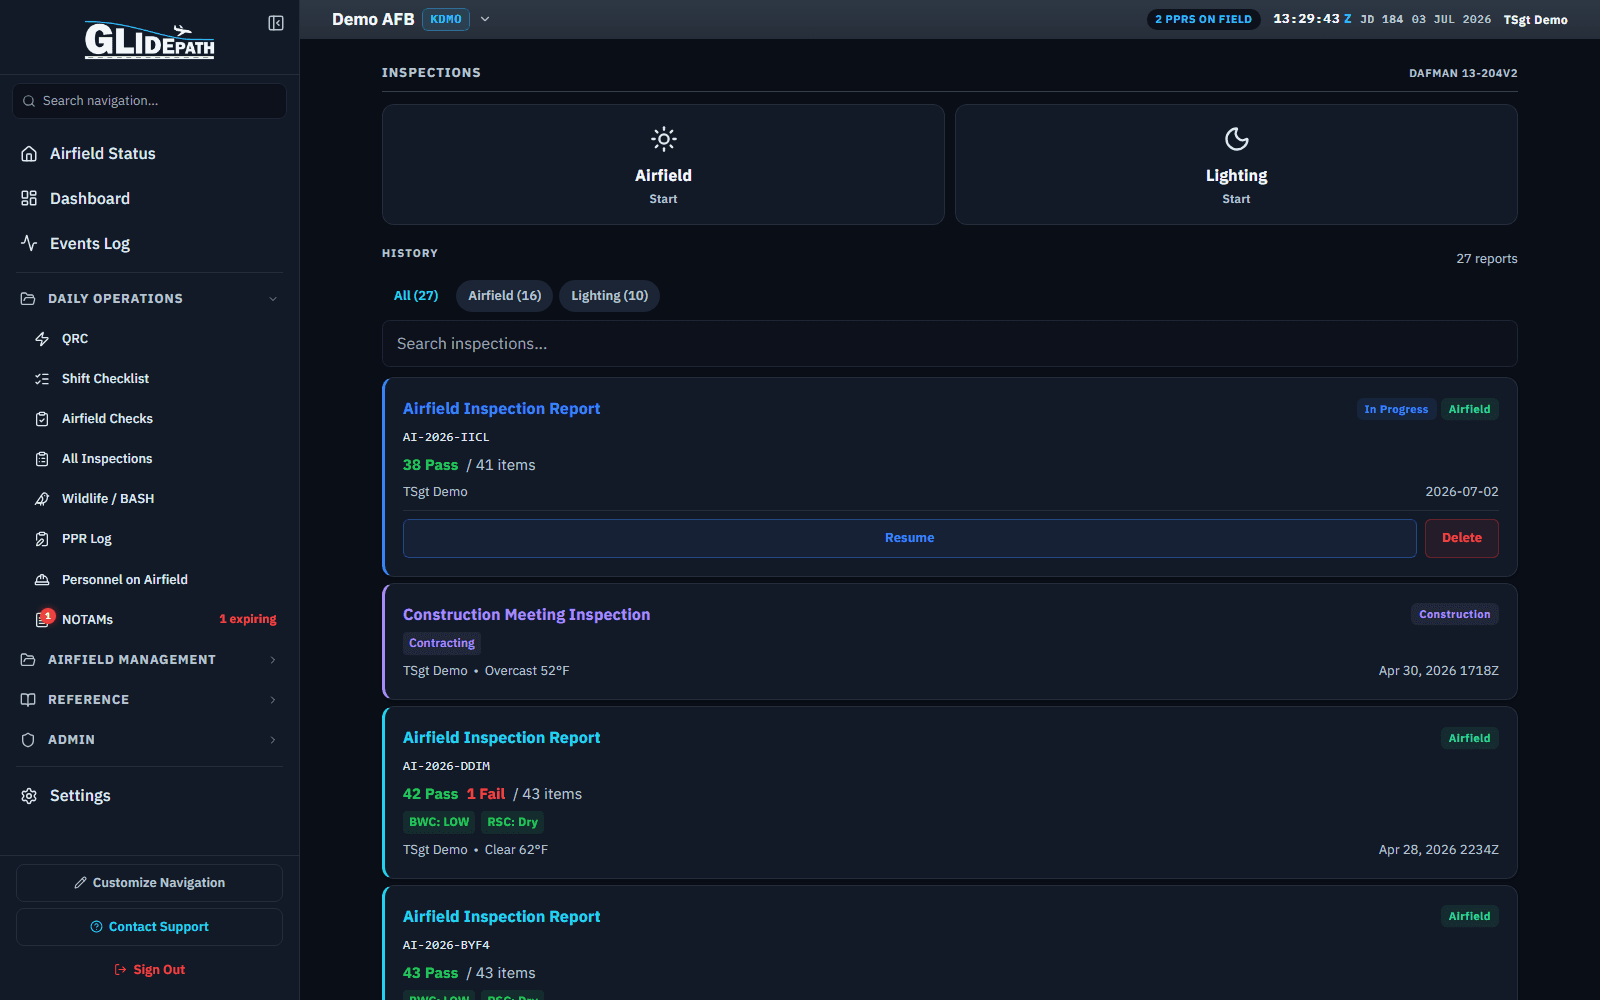
Task: Expand the Reference section
Action: click(150, 700)
